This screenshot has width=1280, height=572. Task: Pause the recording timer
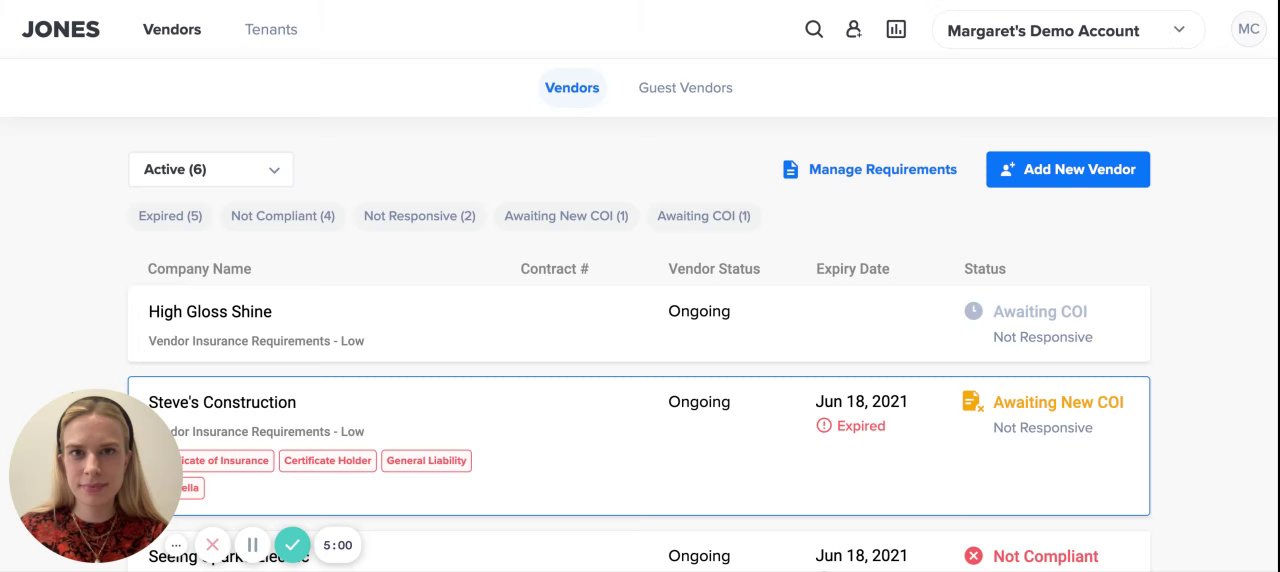click(x=253, y=545)
